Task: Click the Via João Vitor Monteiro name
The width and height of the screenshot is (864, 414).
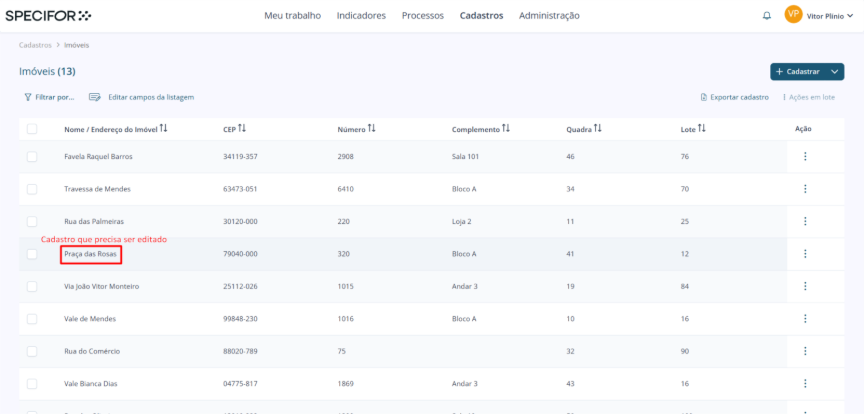Action: [102, 287]
